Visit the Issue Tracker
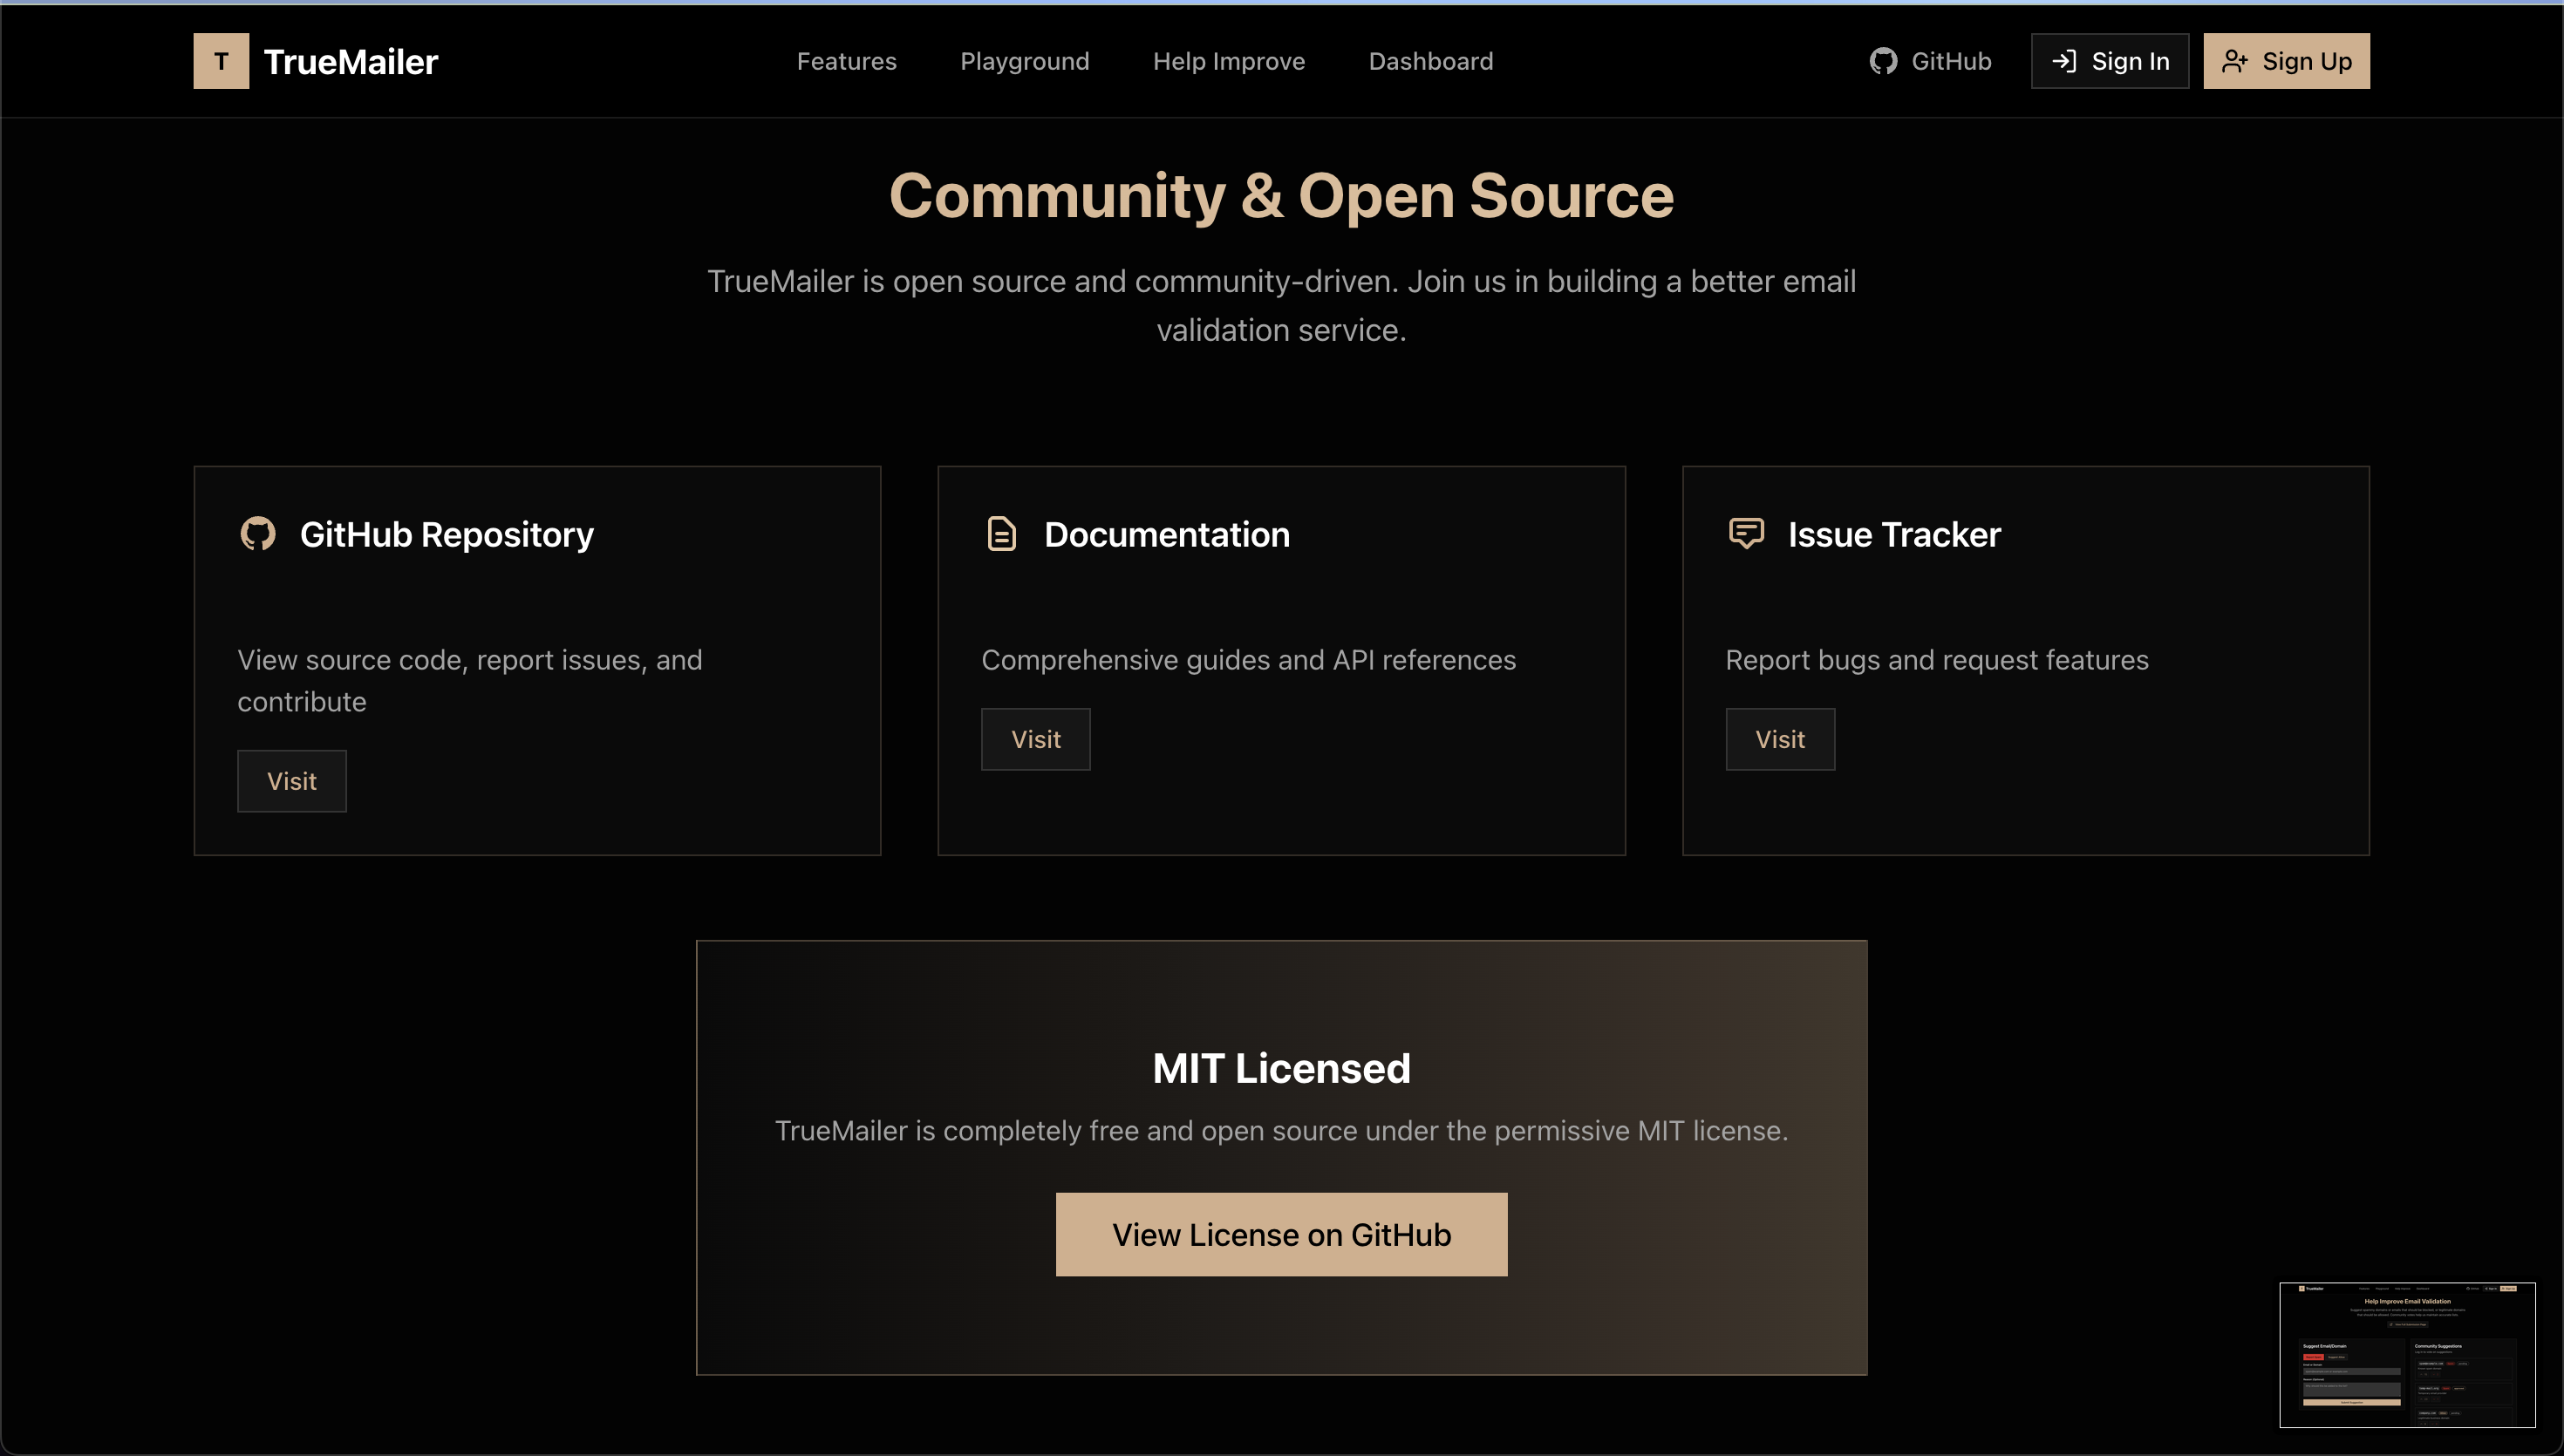 1779,739
